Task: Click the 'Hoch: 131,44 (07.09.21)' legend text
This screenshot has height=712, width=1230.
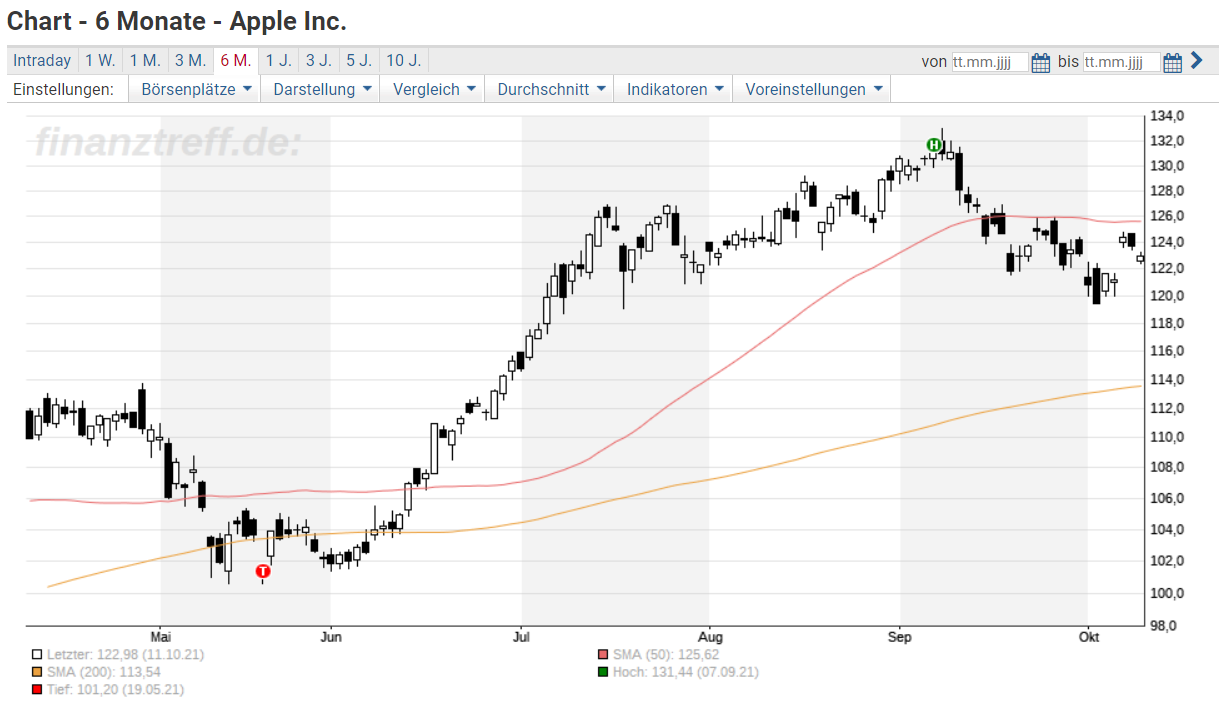Action: coord(685,672)
